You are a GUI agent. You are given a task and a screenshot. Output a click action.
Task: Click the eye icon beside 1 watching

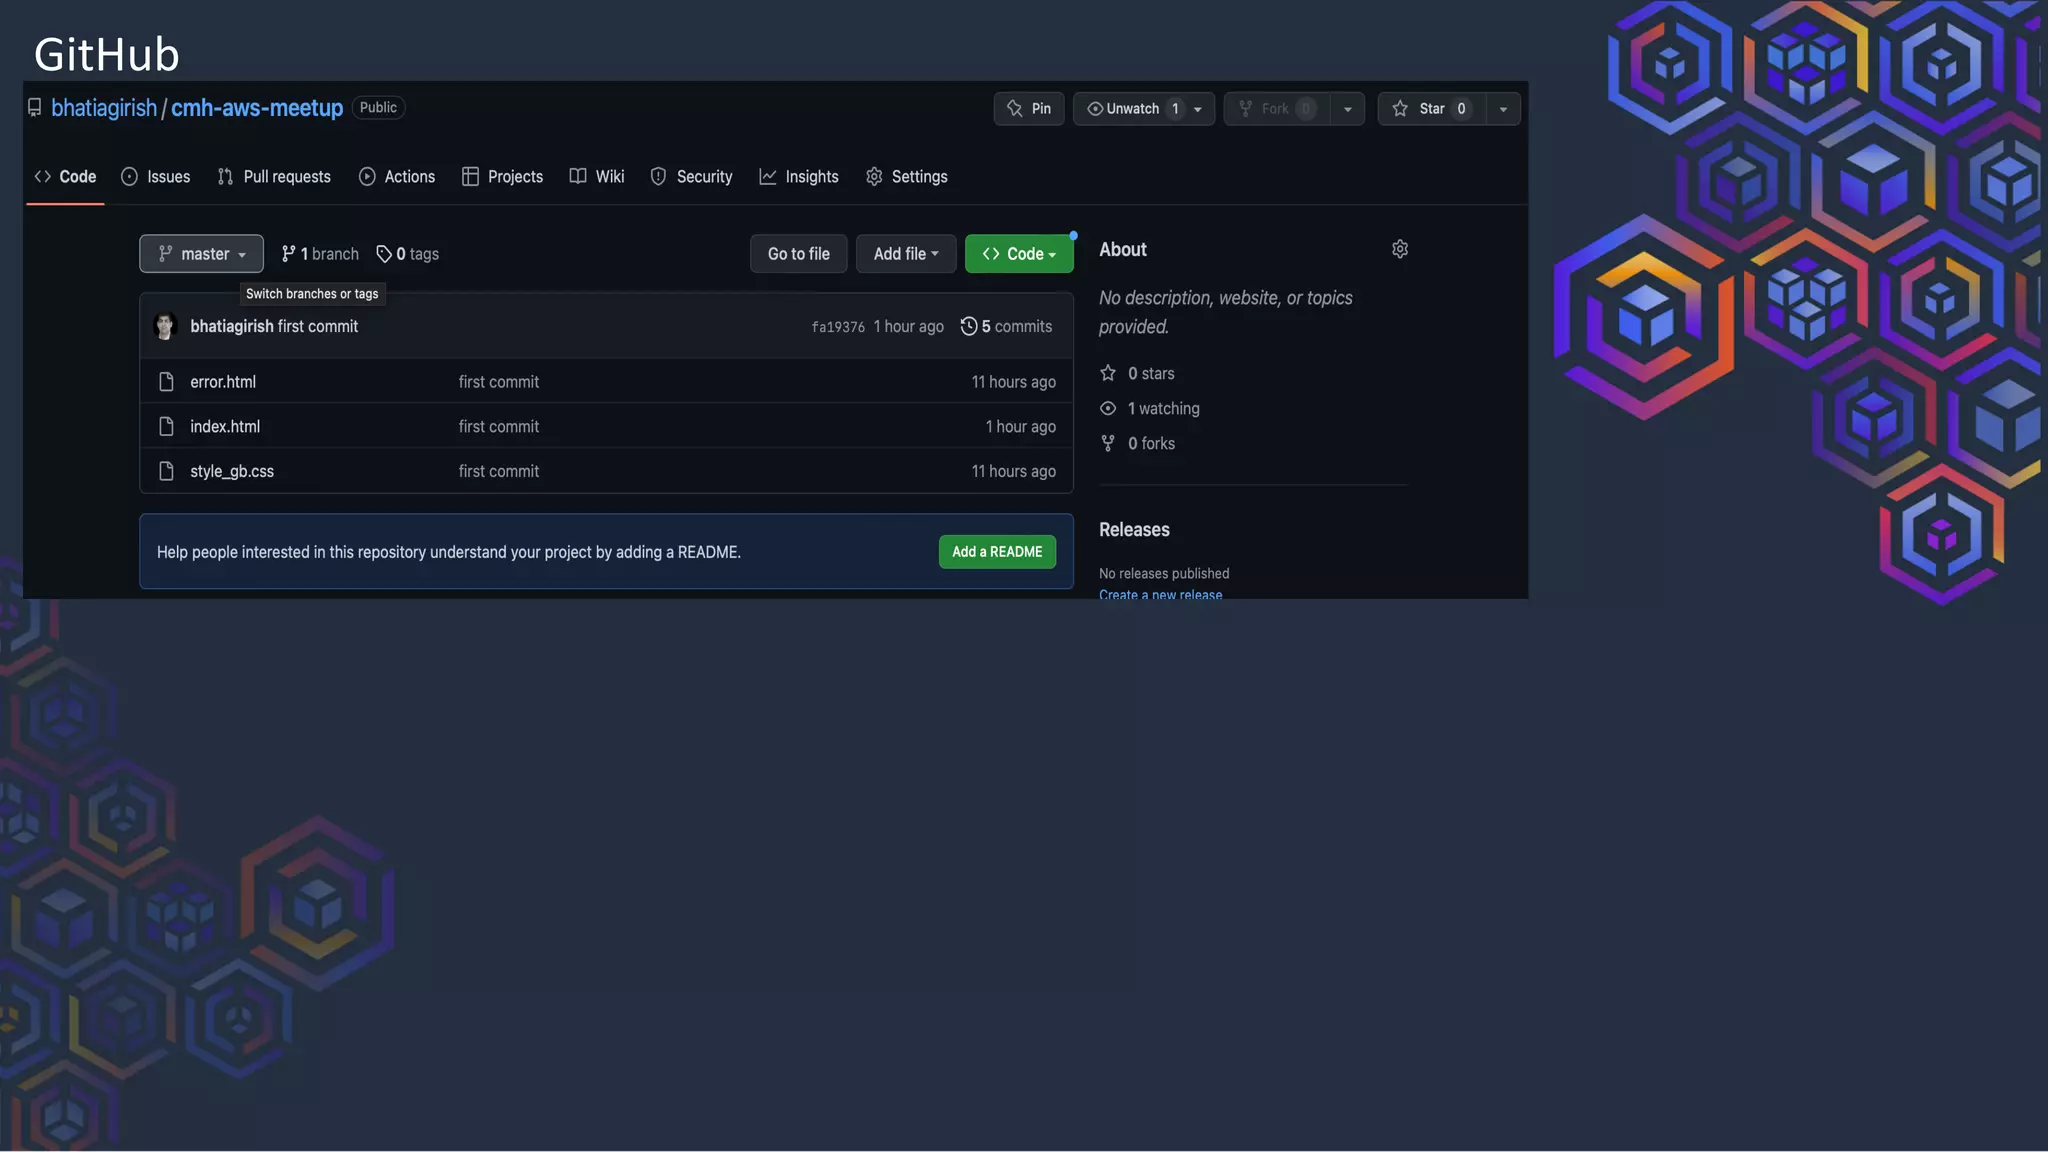1108,408
